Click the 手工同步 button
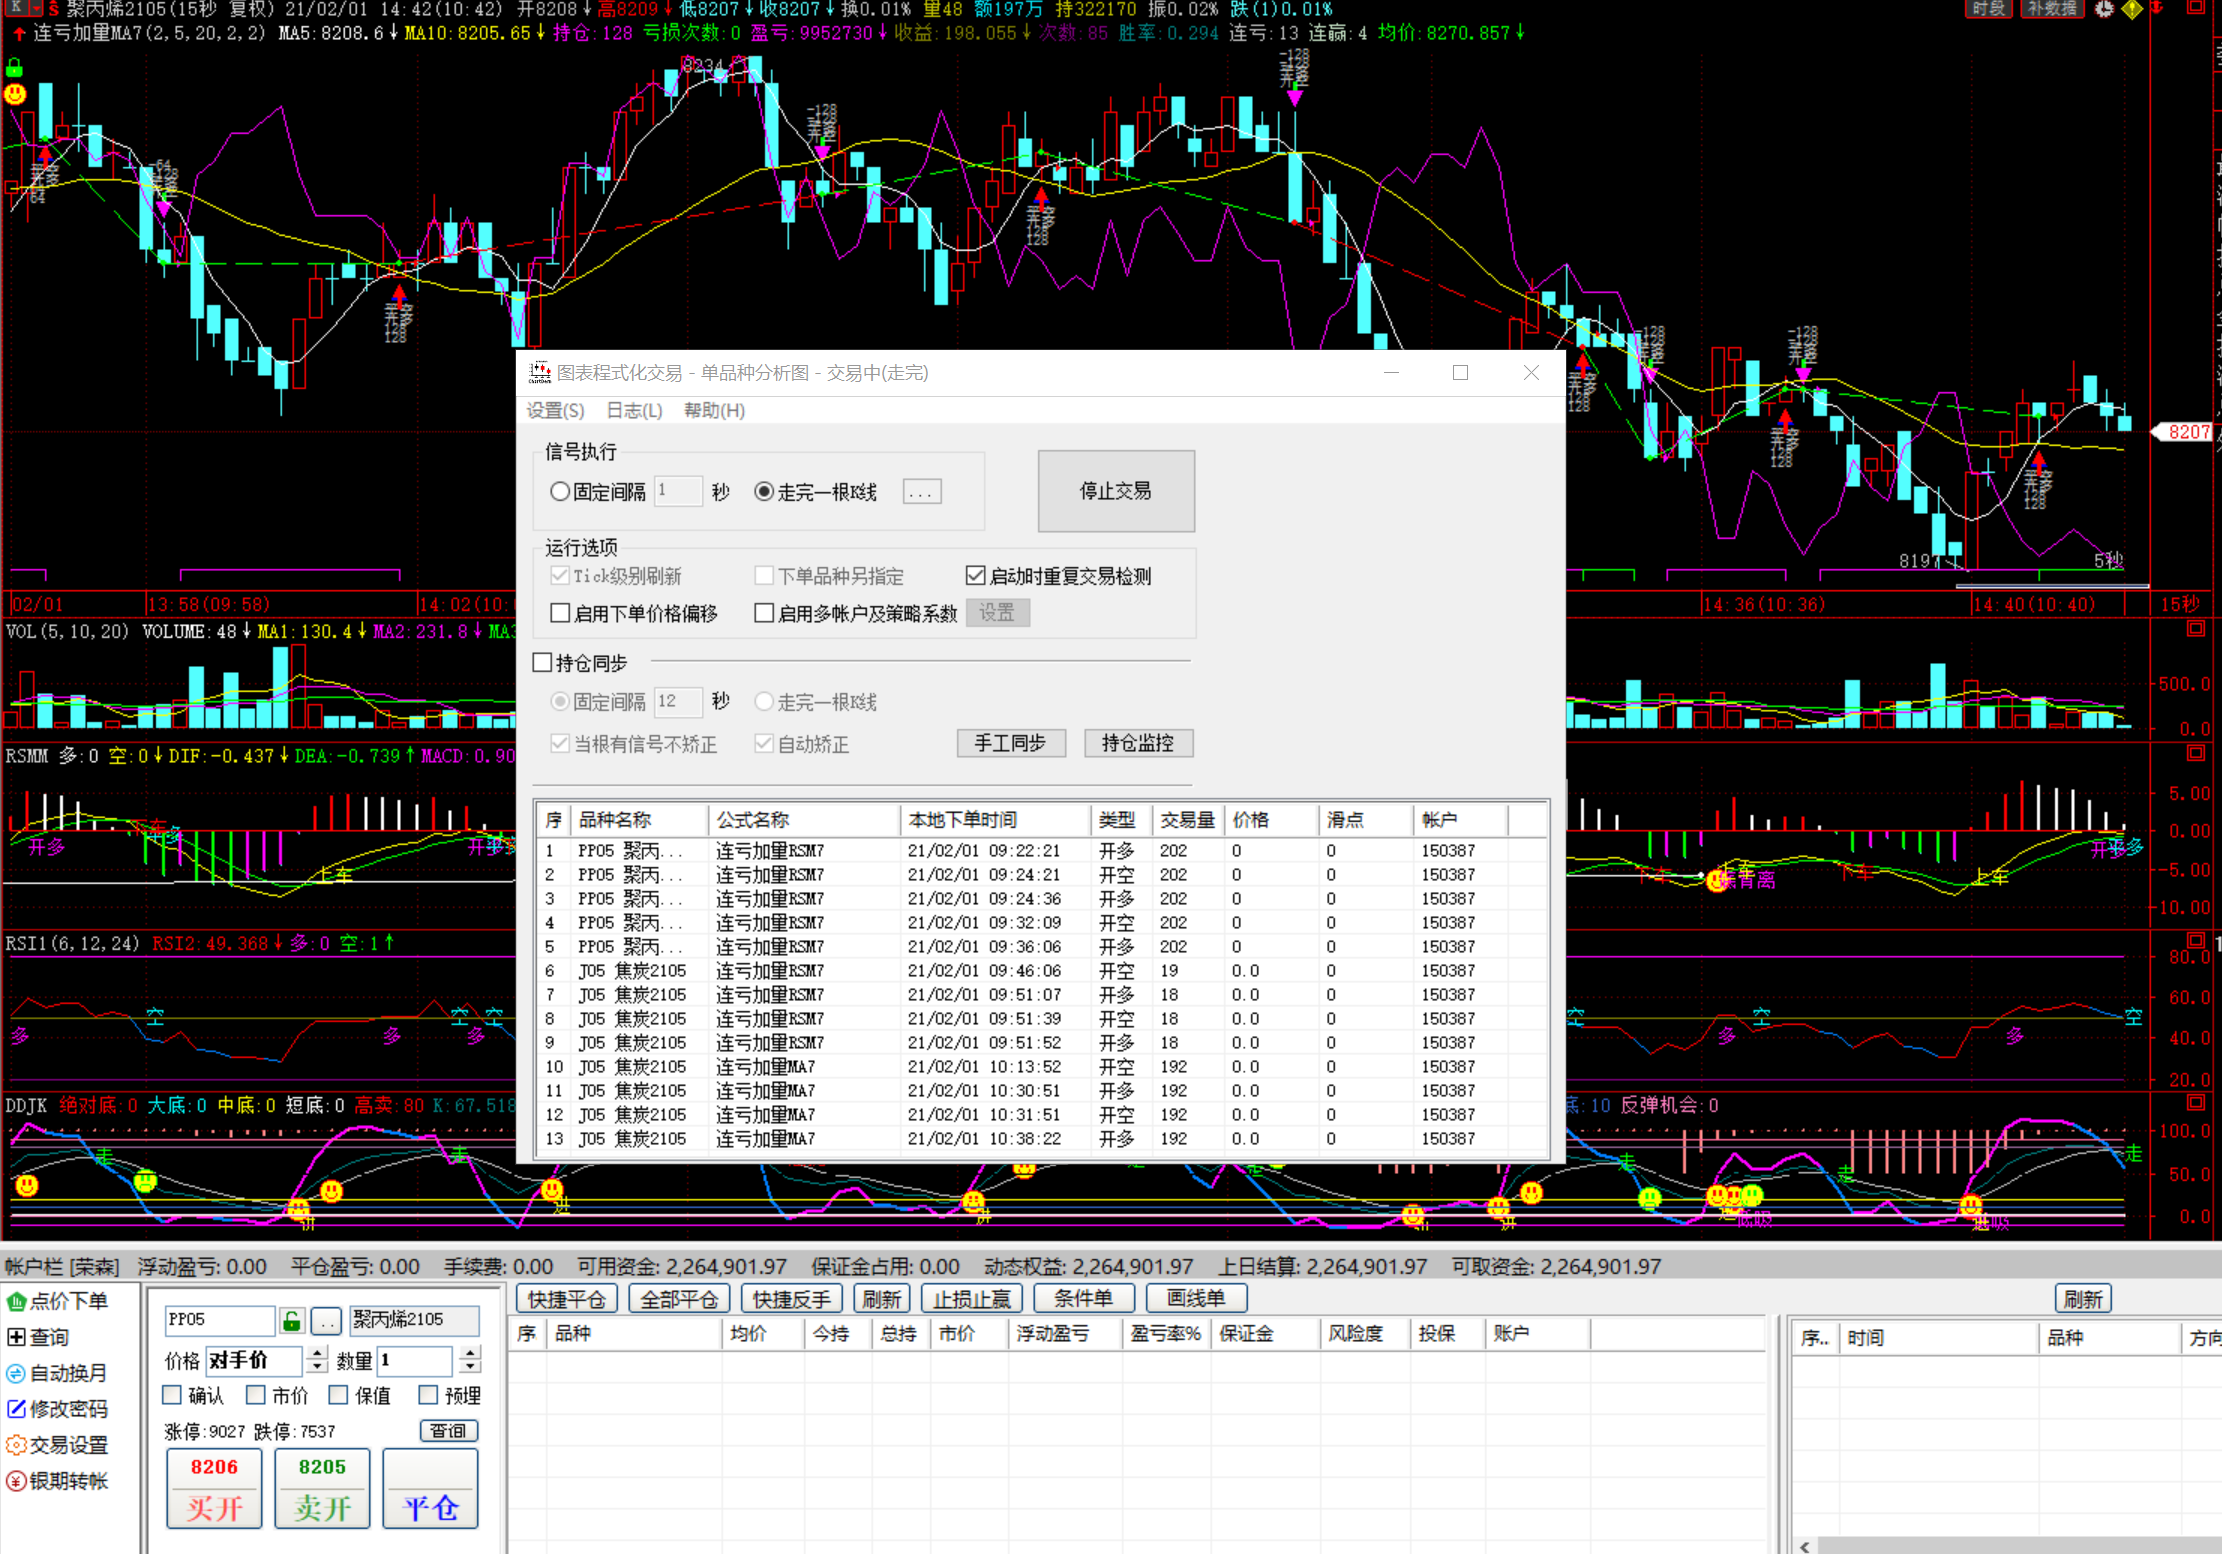The image size is (2222, 1554). coord(1010,743)
